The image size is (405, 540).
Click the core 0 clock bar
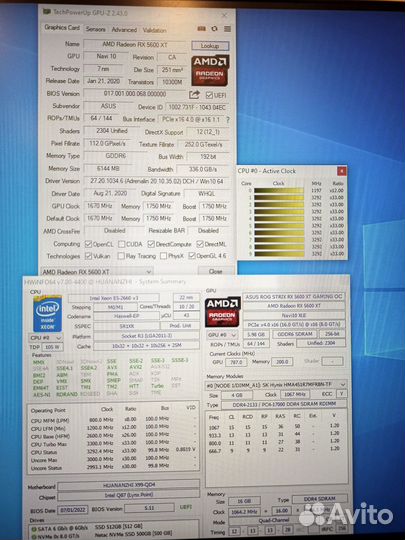click(x=279, y=190)
